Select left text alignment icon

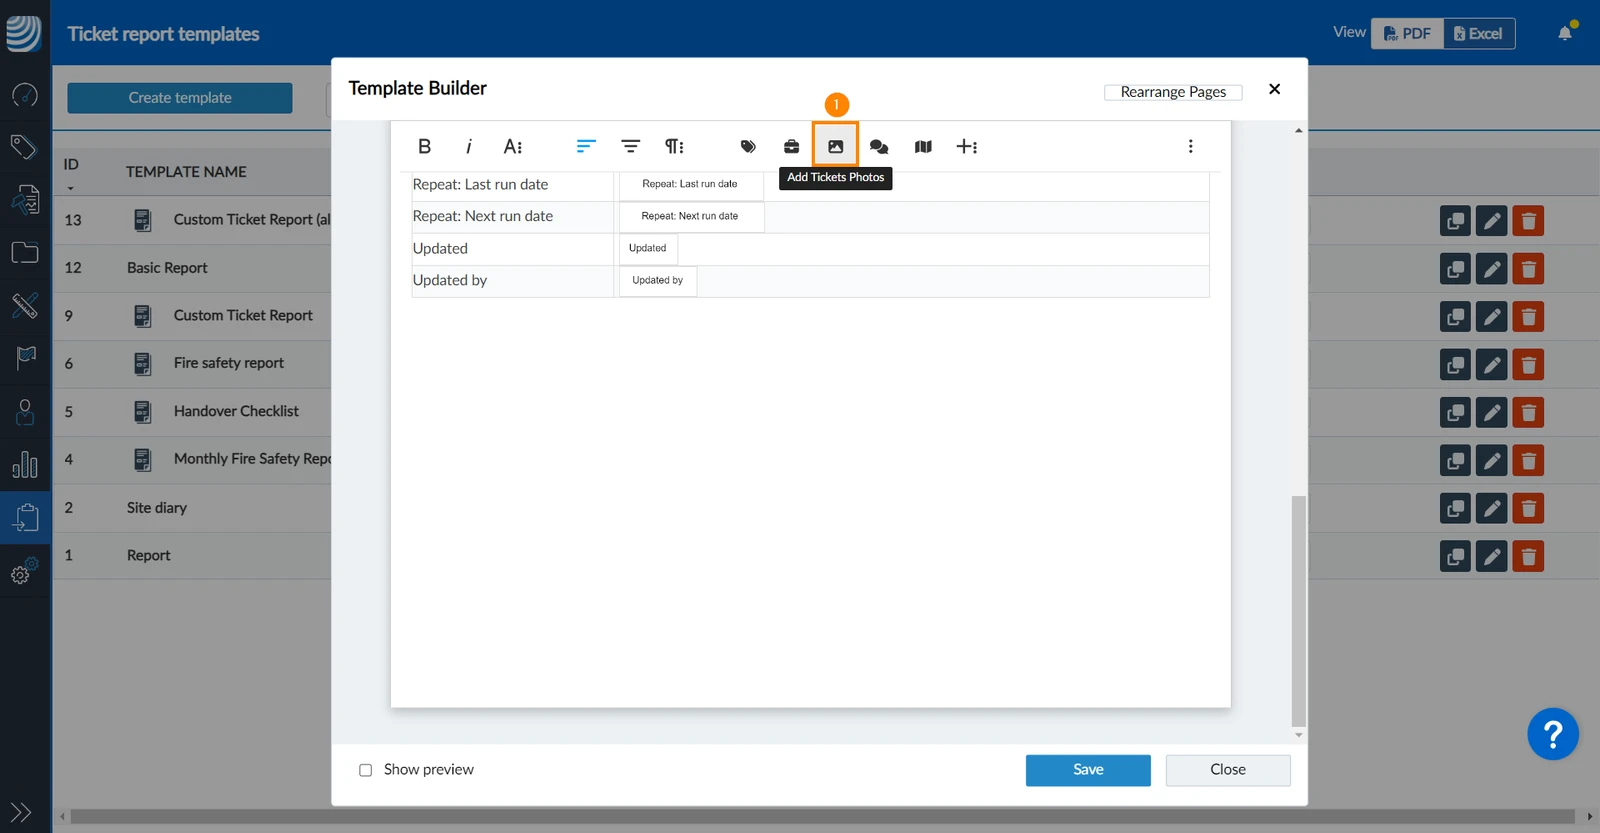586,146
